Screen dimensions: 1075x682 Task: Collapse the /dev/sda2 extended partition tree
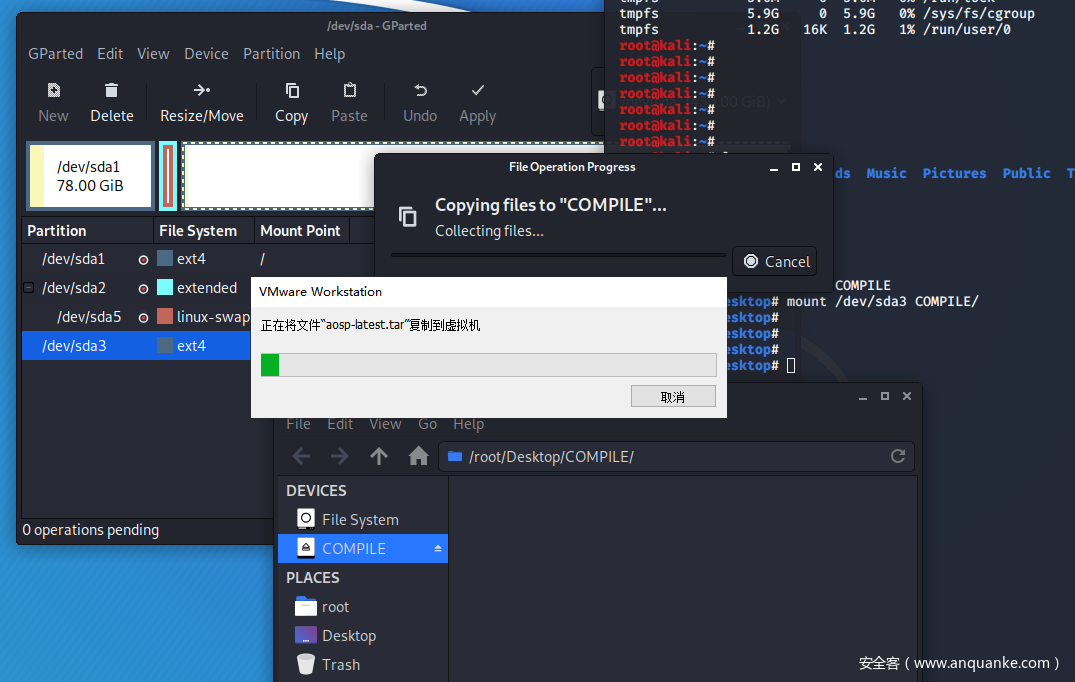click(28, 288)
